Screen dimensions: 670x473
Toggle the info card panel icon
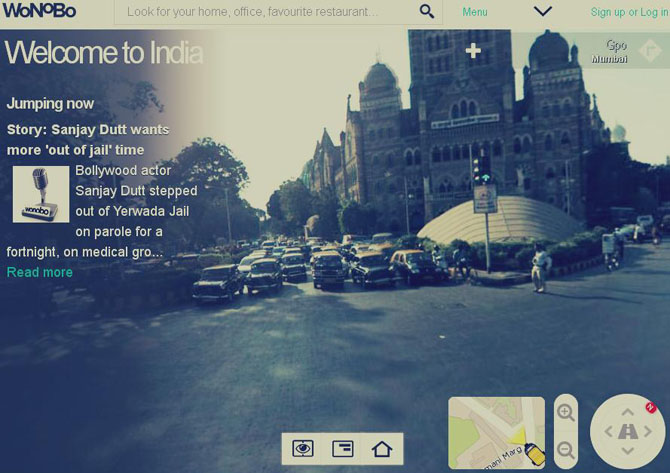342,449
